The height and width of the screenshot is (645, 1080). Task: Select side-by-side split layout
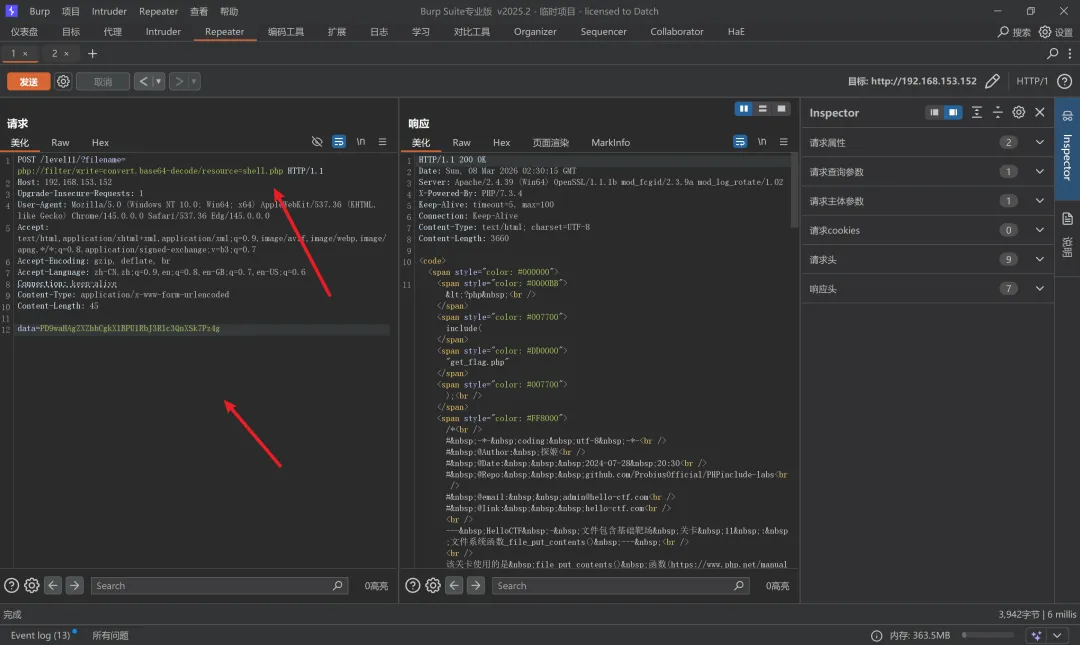click(743, 109)
